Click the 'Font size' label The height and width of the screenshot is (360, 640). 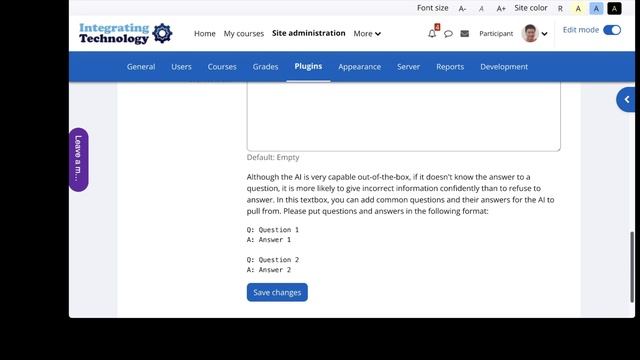point(432,8)
